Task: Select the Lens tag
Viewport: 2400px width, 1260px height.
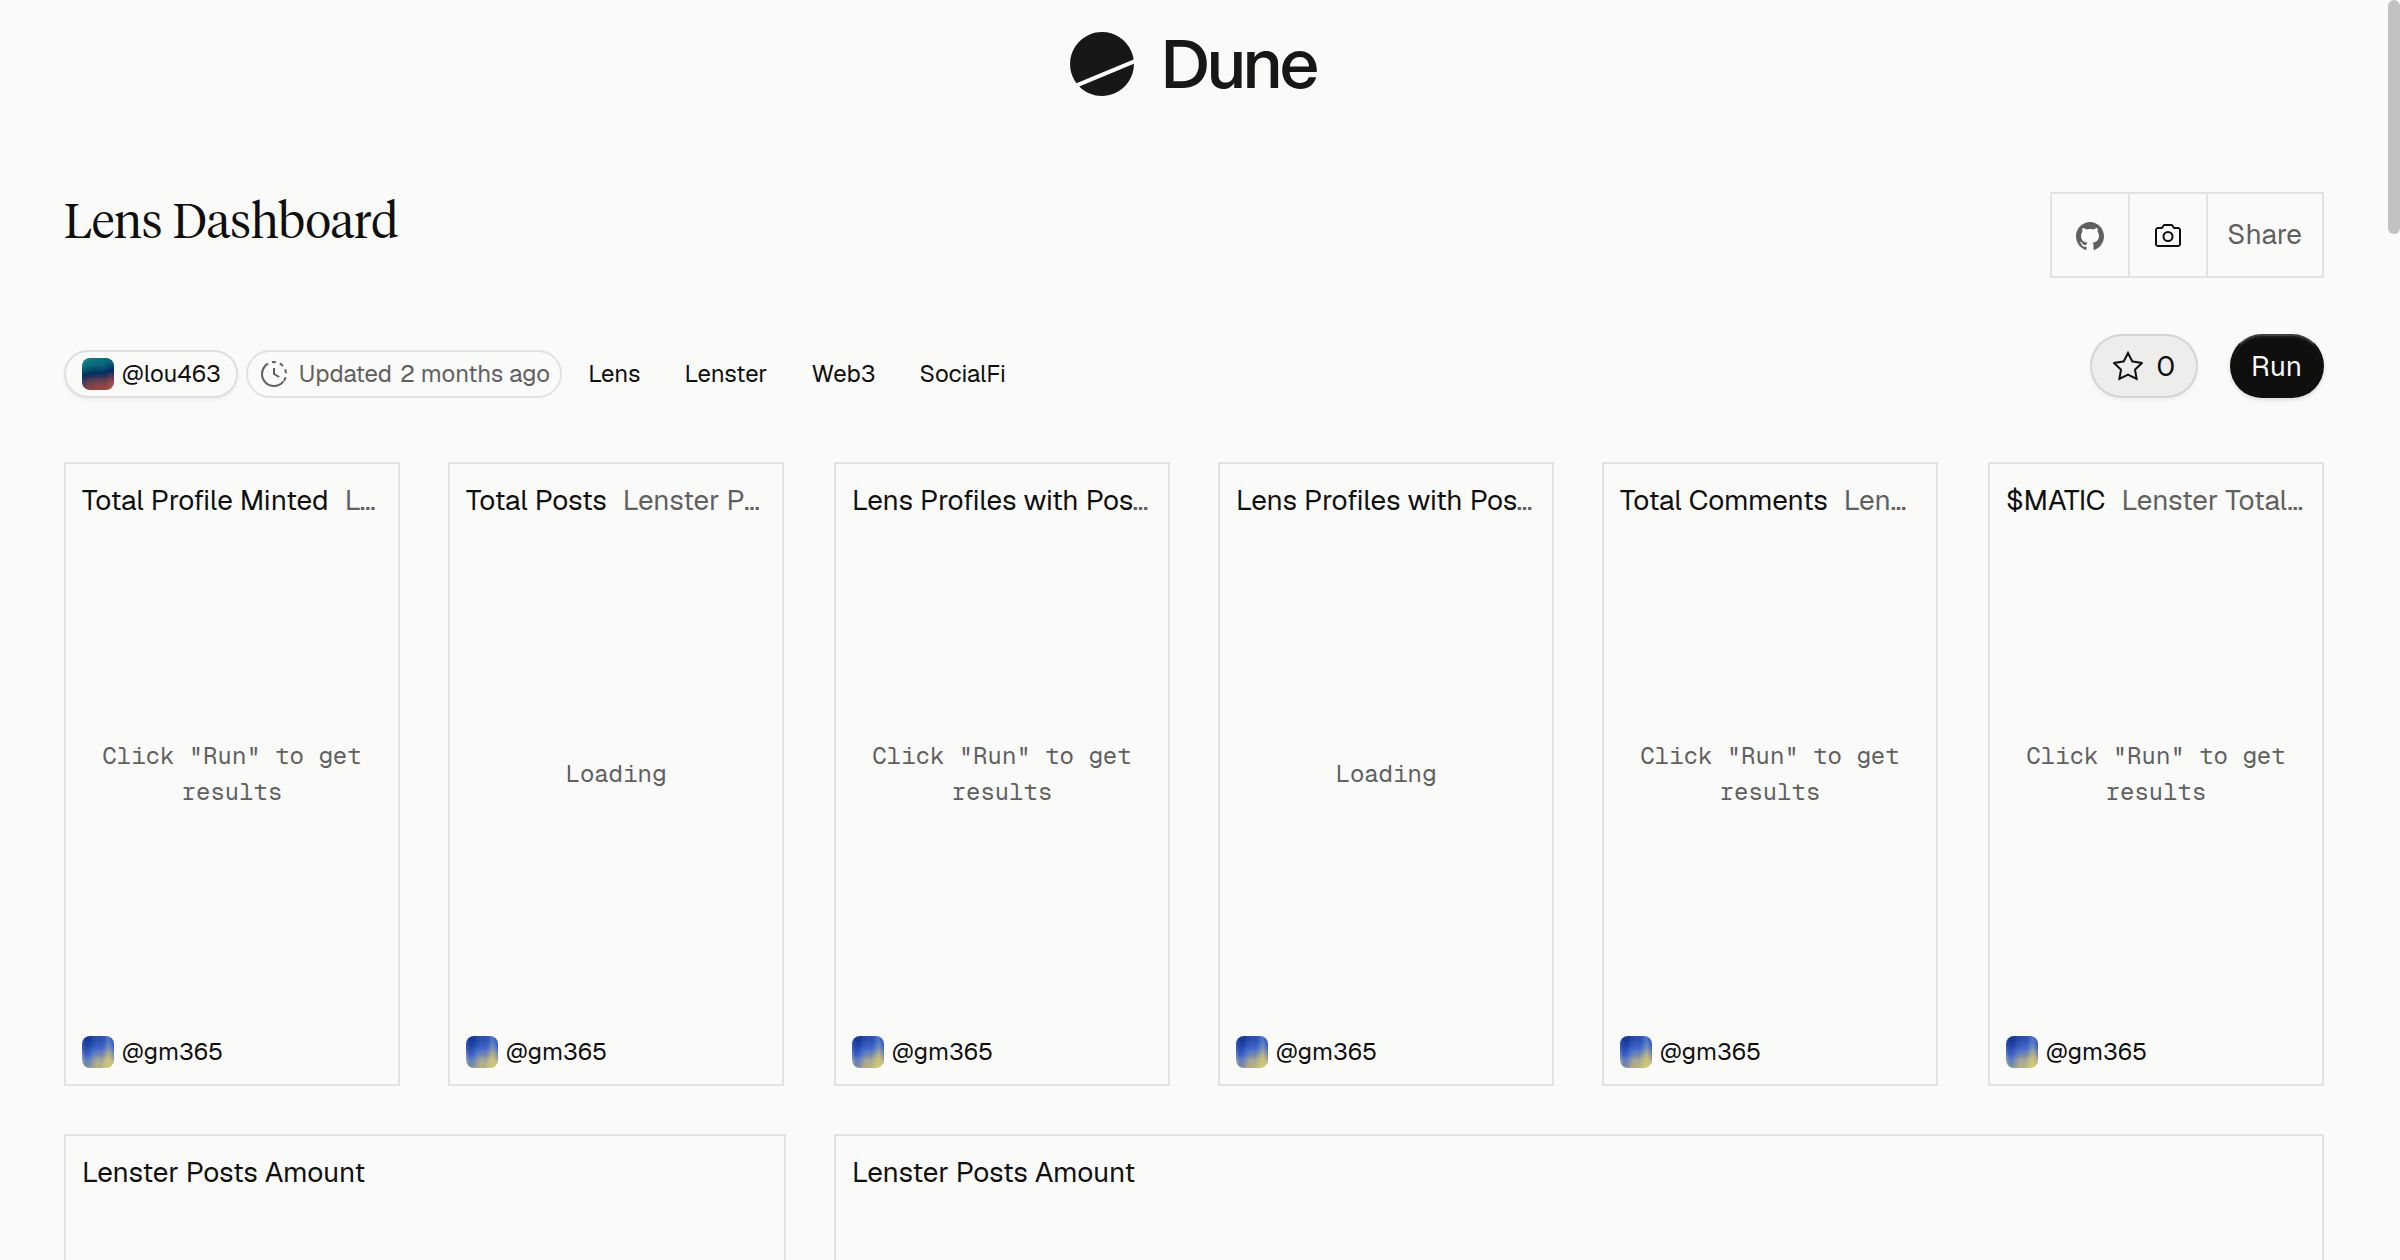Action: pos(614,374)
